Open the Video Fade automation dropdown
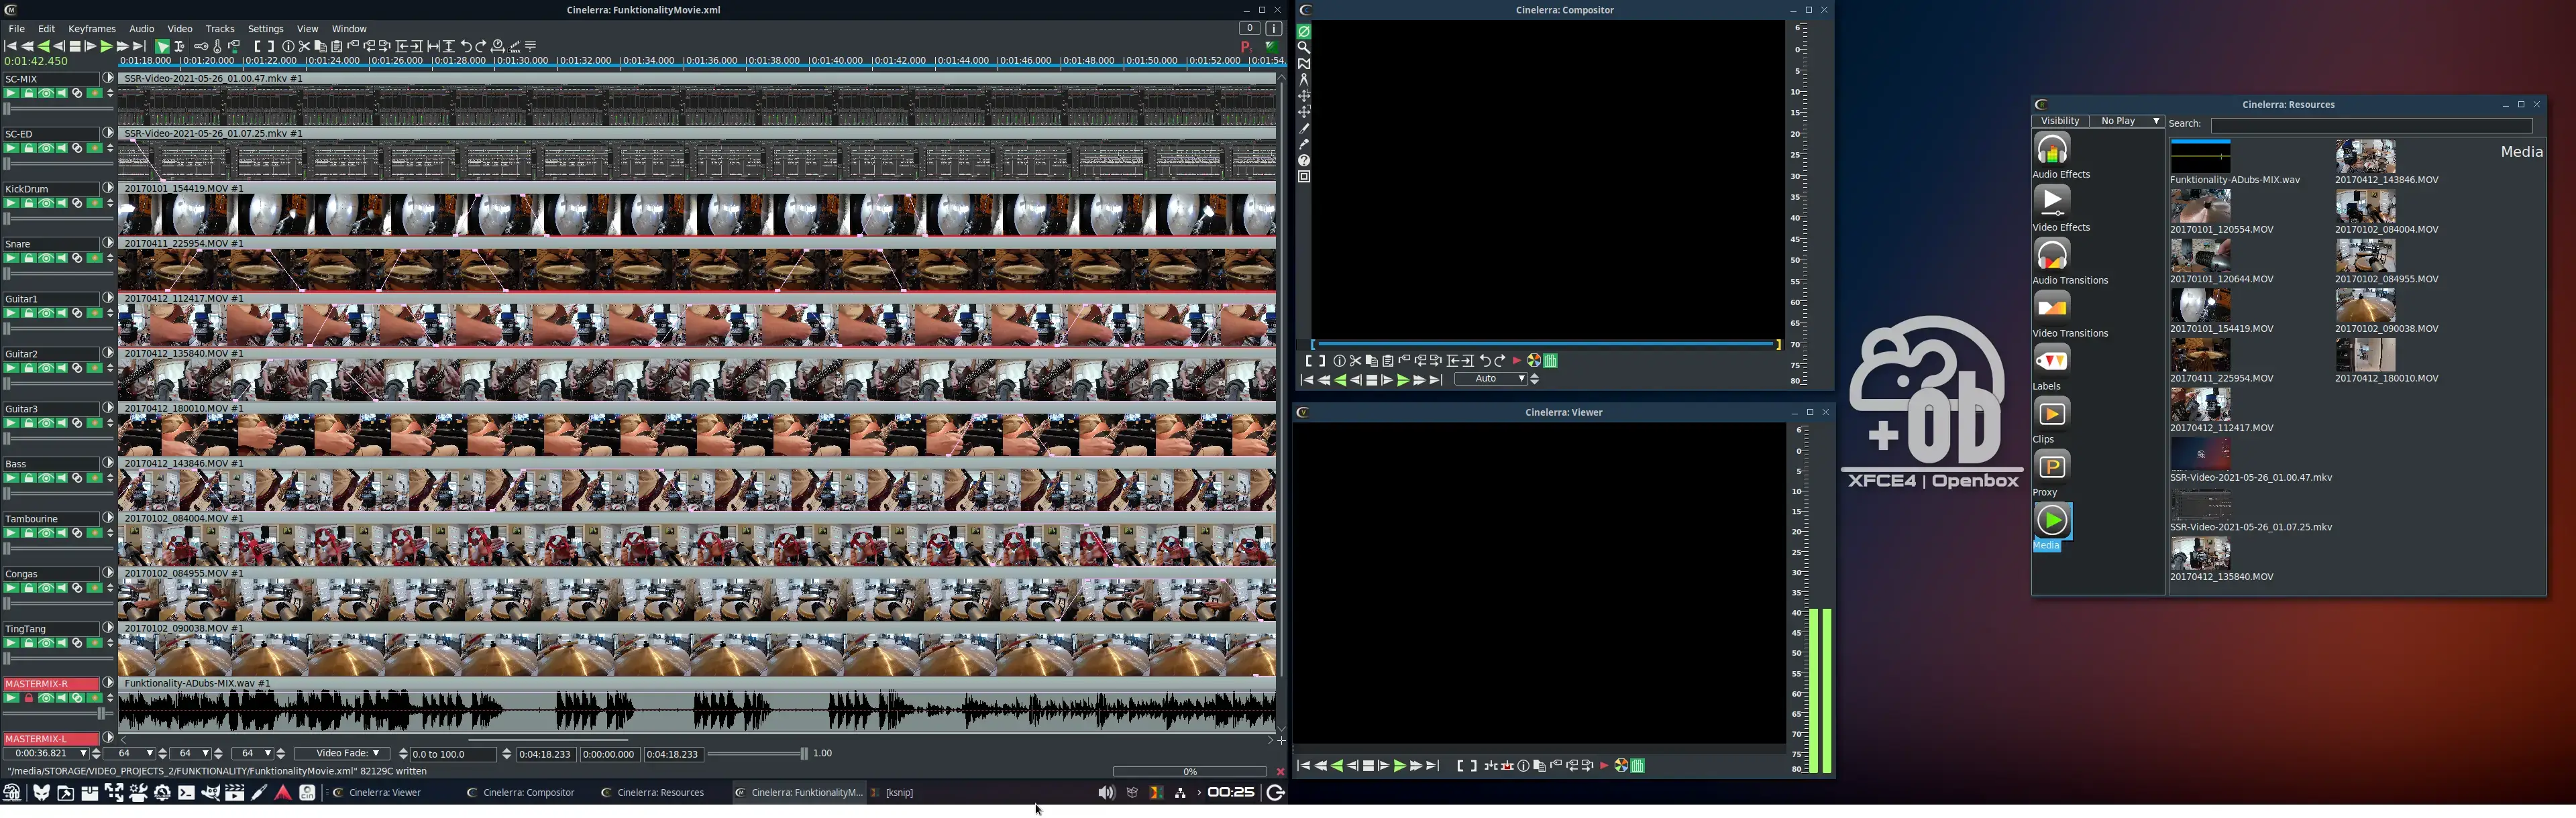Image resolution: width=2576 pixels, height=818 pixels. [343, 754]
